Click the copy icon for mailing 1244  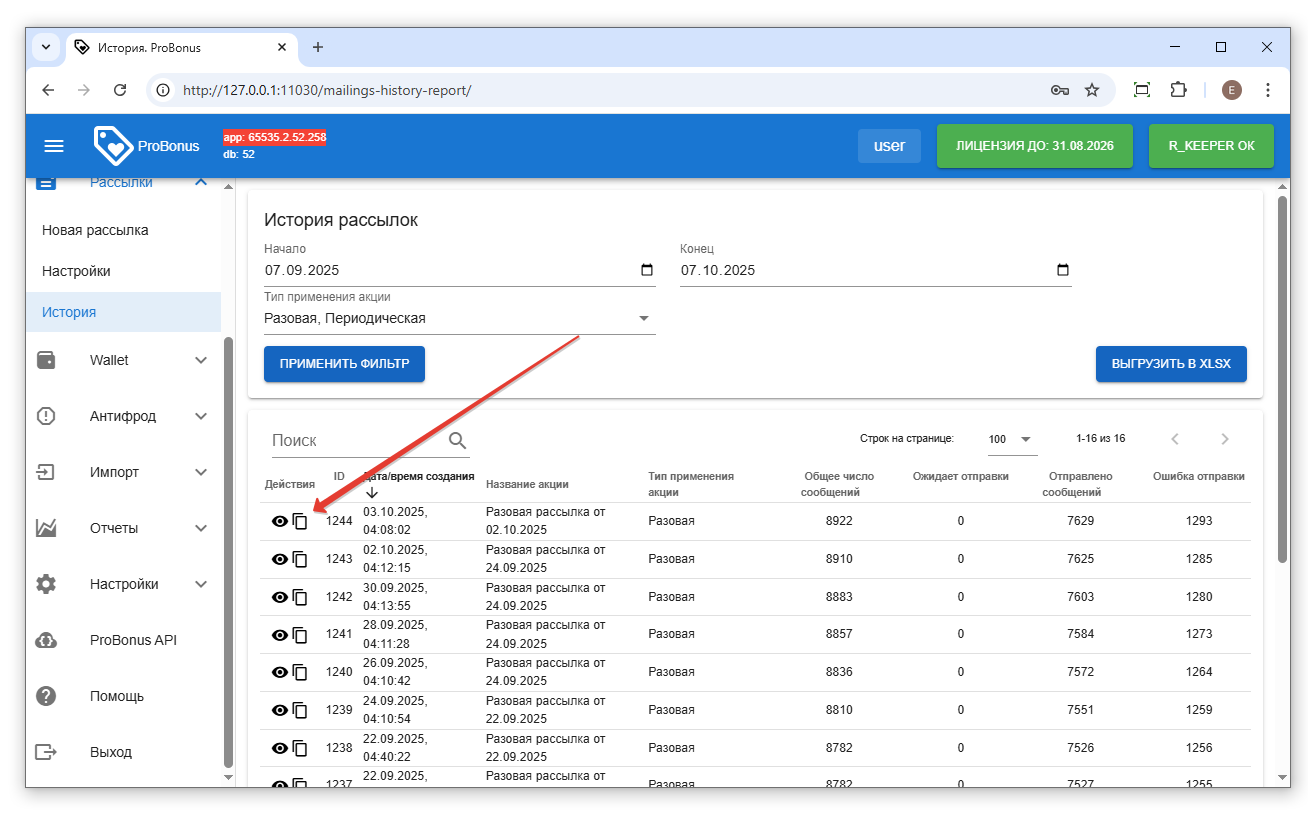[300, 521]
